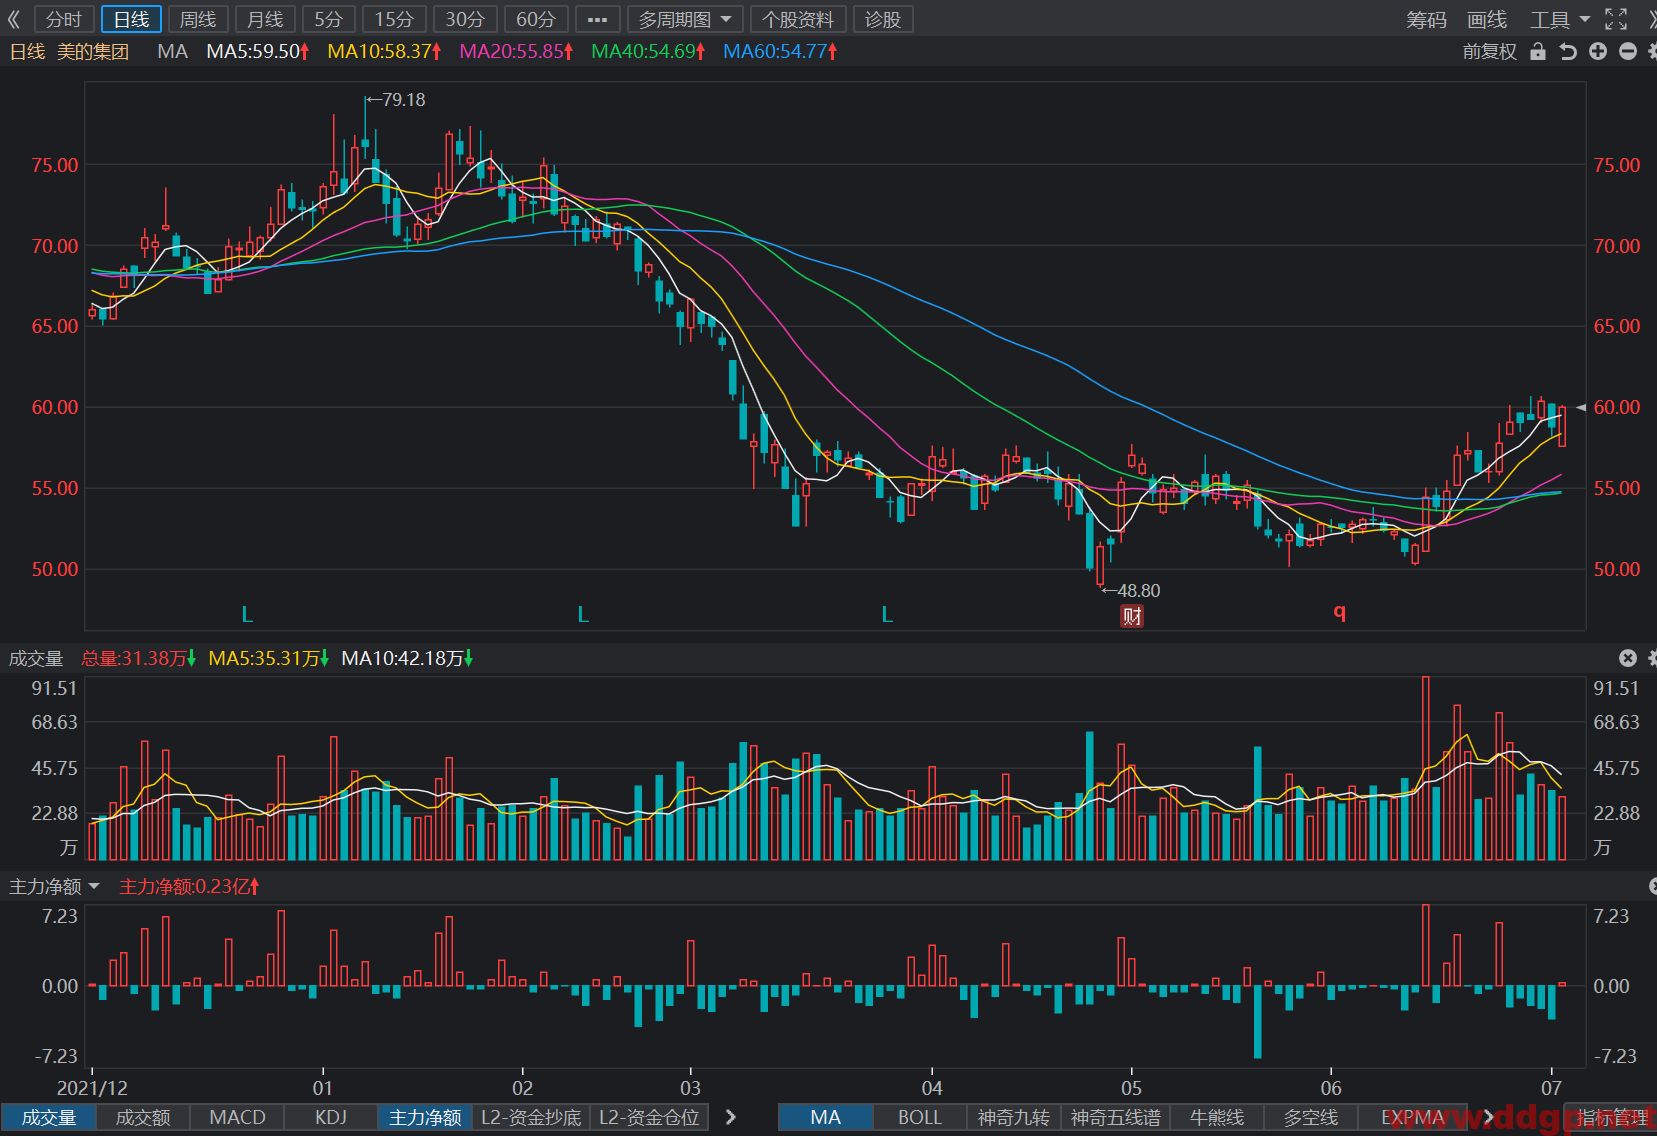Switch to the 周线 weekly period
This screenshot has height=1136, width=1657.
pyautogui.click(x=198, y=19)
